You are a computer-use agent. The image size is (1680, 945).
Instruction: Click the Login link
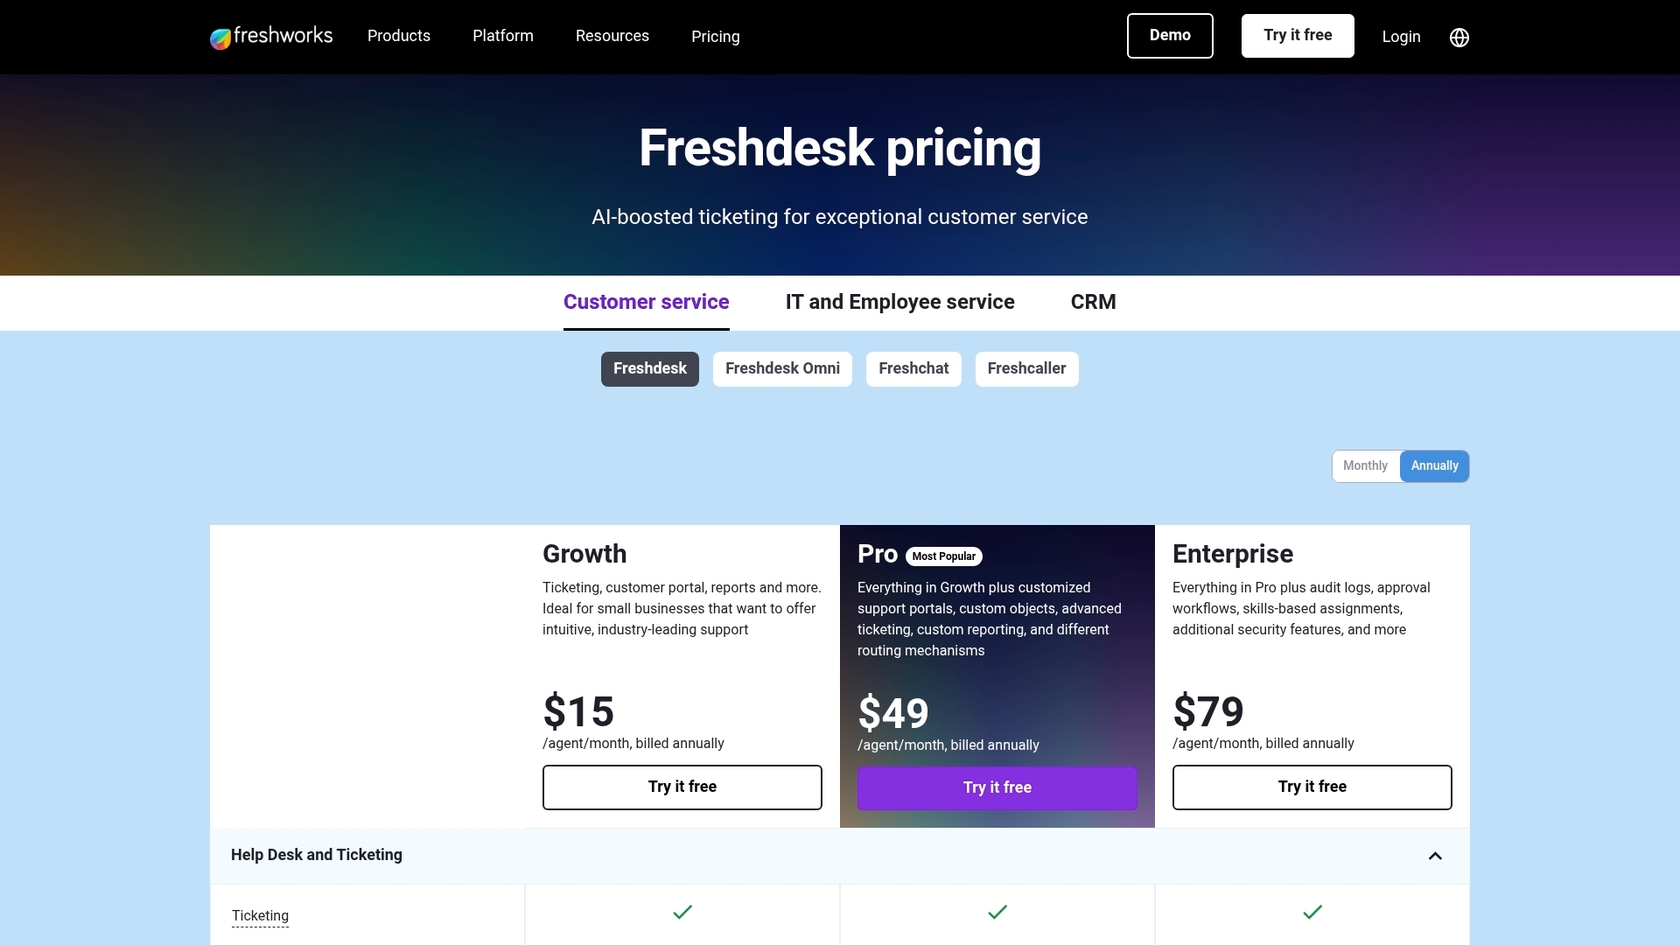pyautogui.click(x=1400, y=36)
